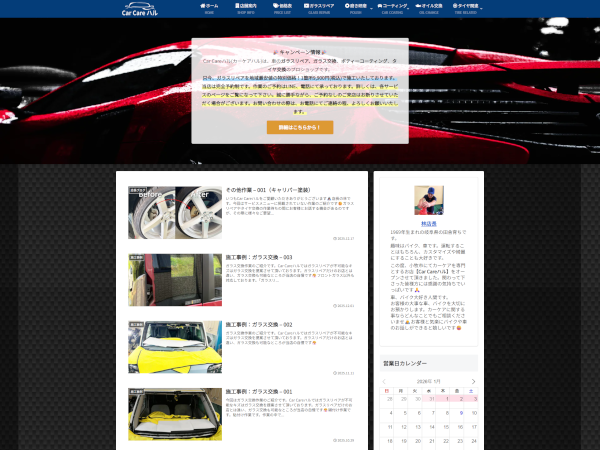Click the shop owner profile photo
This screenshot has width=600, height=450.
[427, 200]
